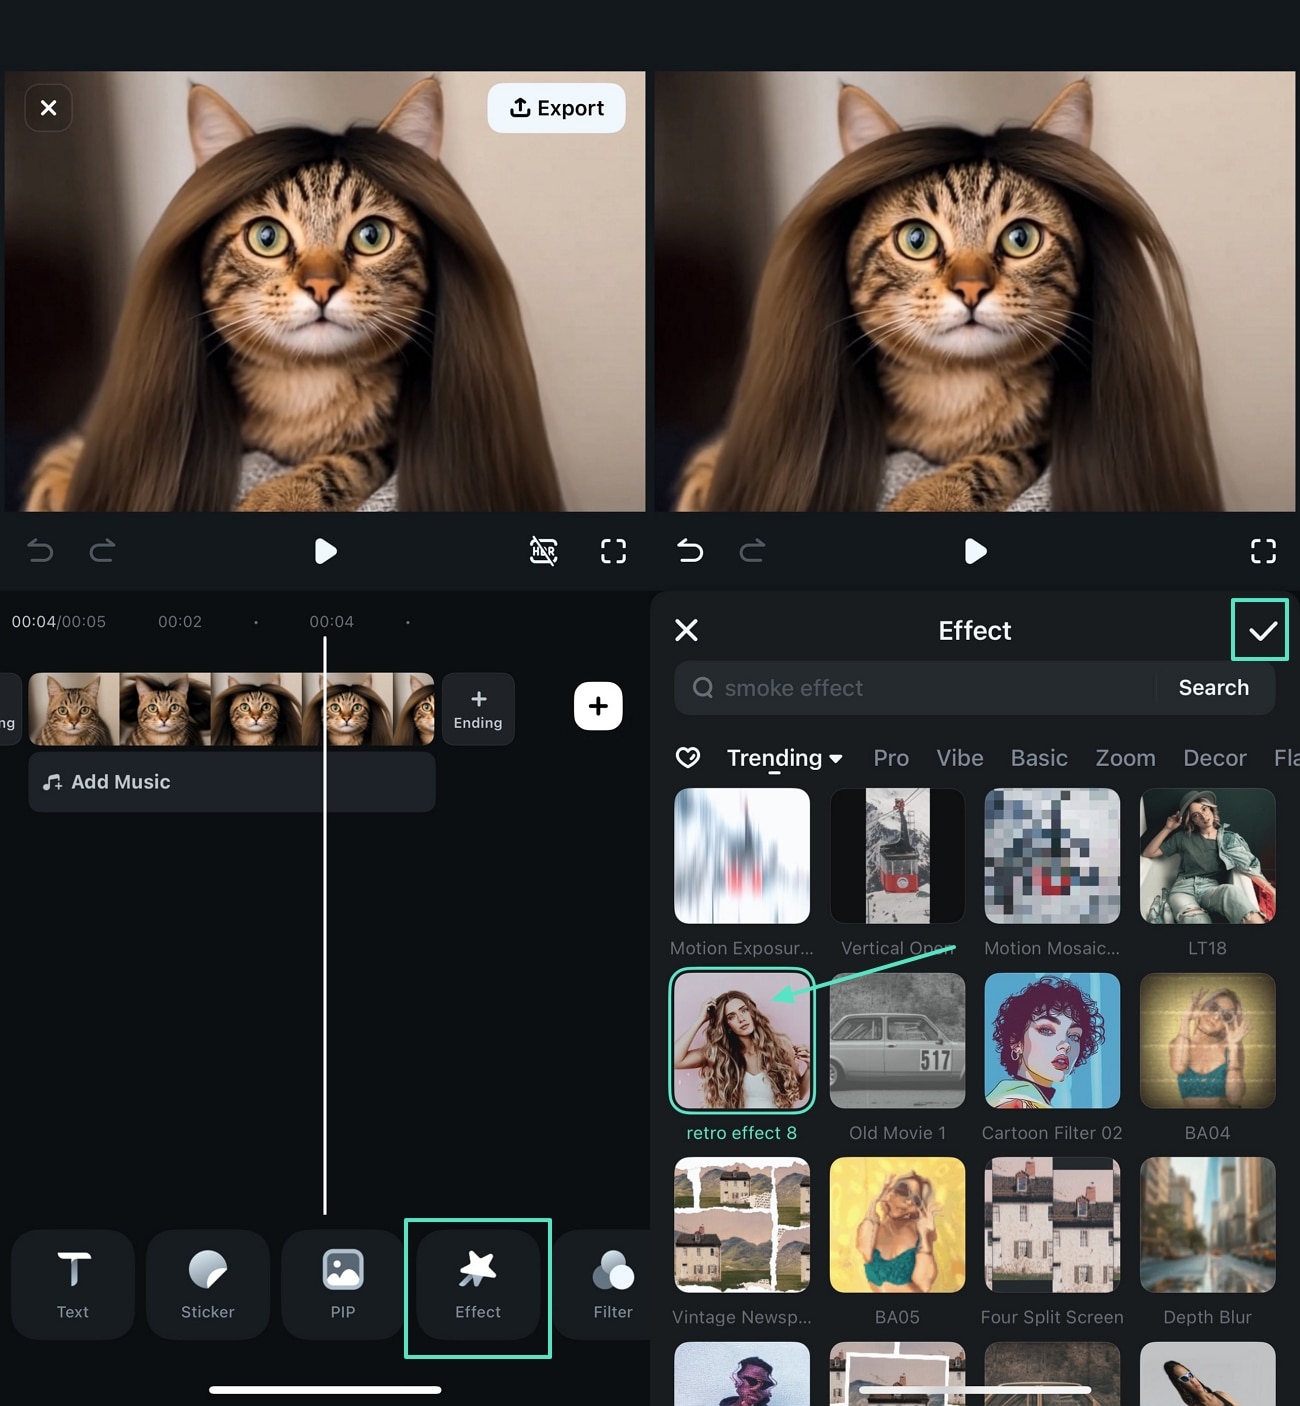Click the Export button

click(556, 108)
